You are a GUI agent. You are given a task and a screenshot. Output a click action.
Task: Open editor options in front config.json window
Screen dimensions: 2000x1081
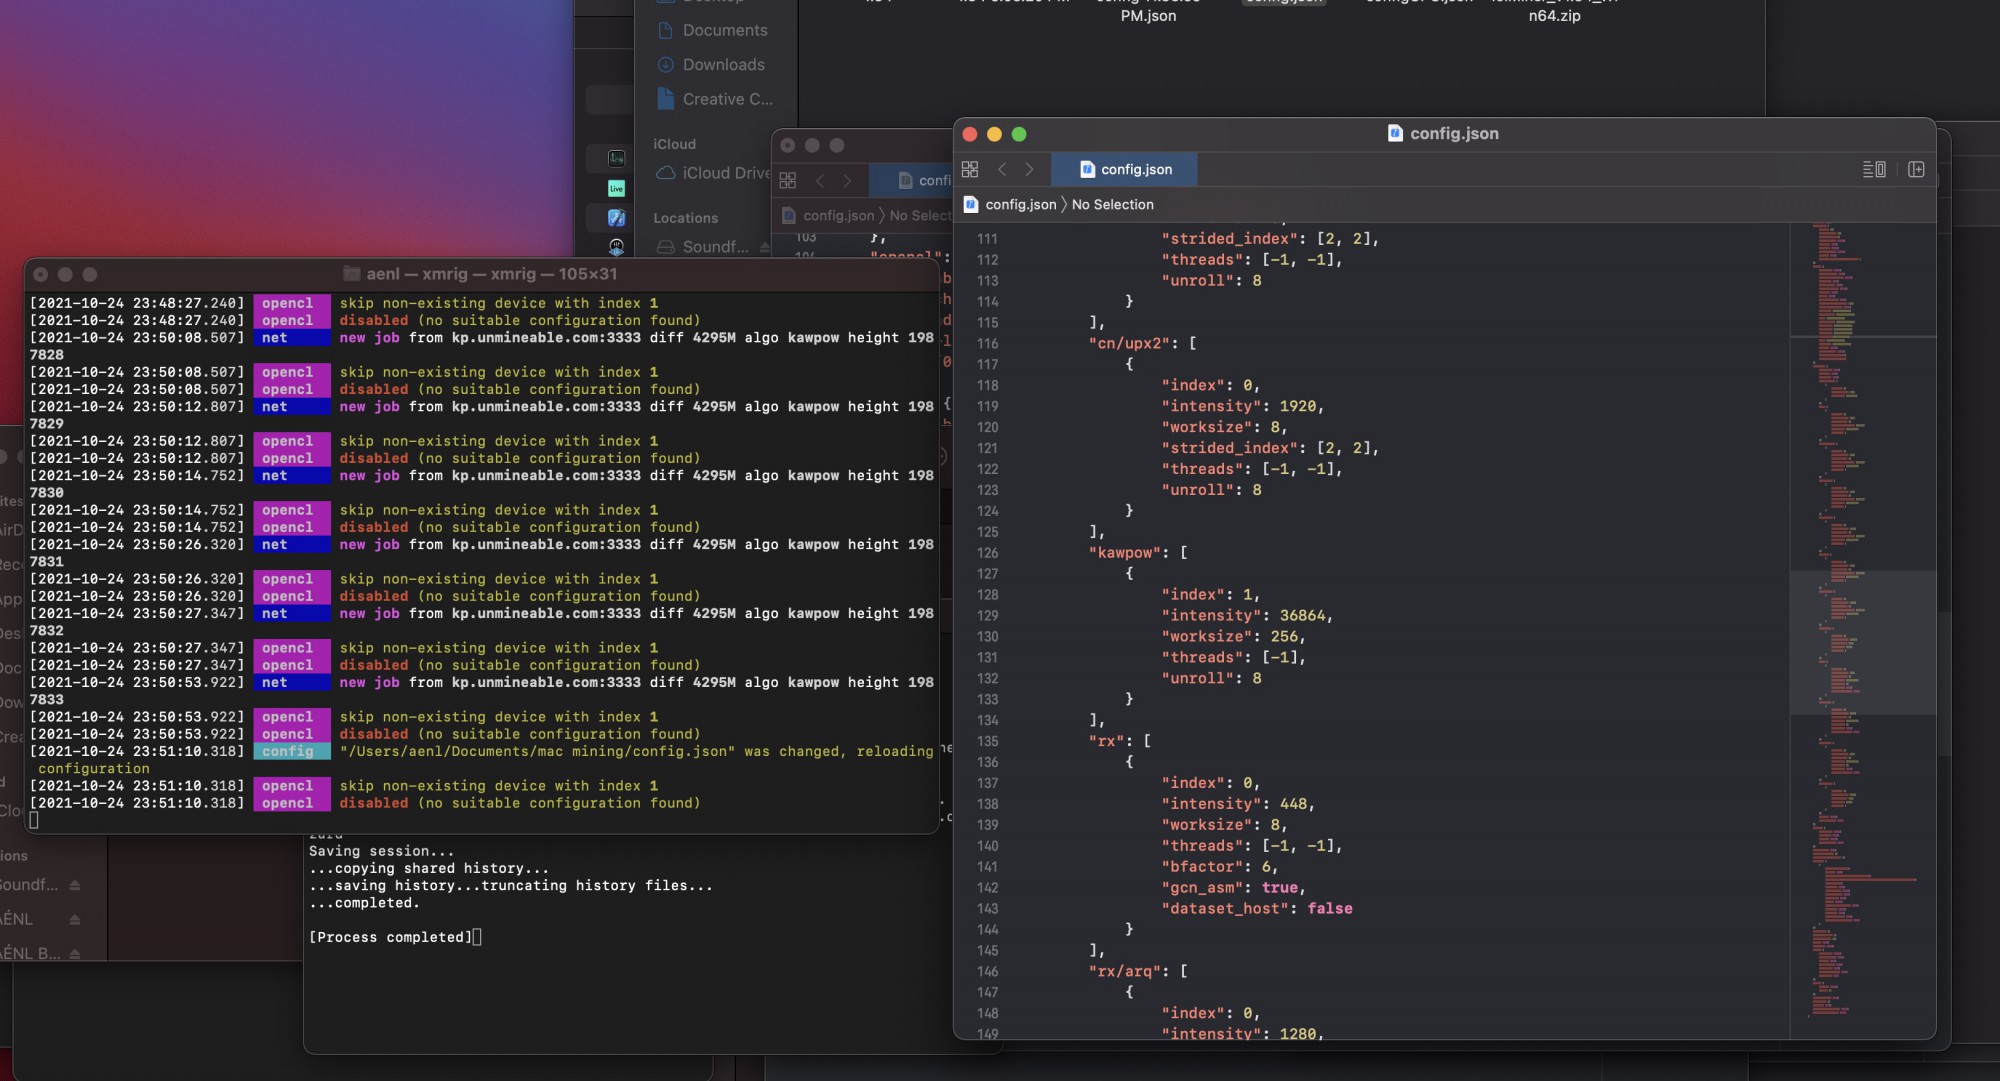click(x=1874, y=169)
